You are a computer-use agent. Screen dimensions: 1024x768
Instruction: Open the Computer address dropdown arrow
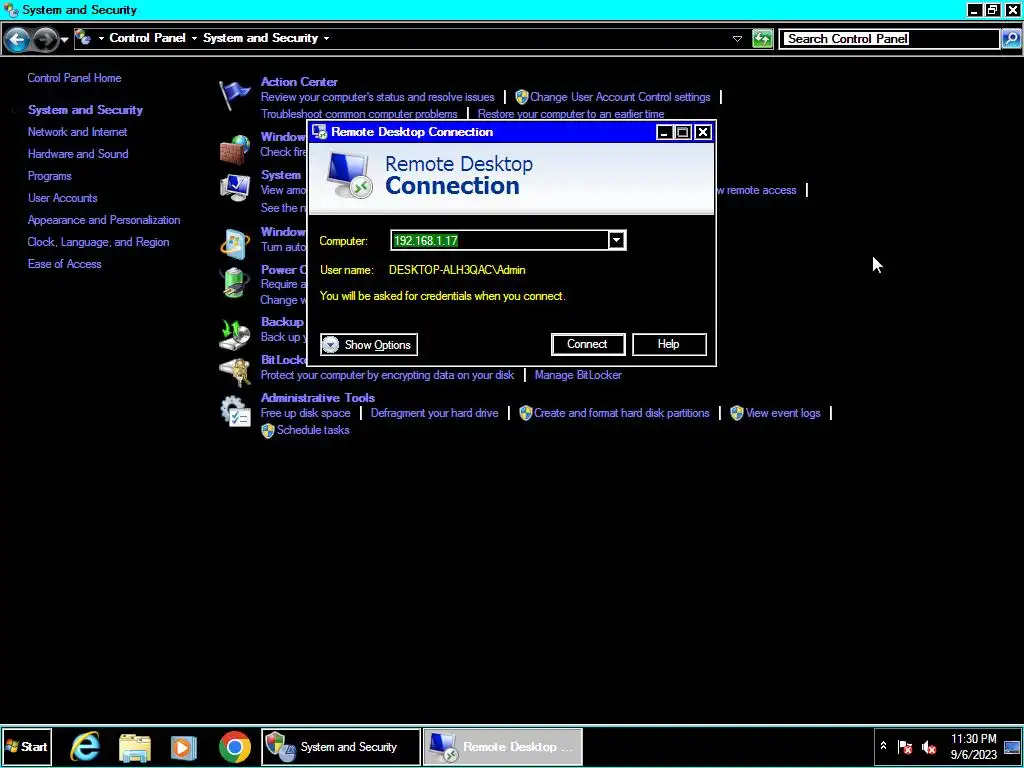pos(616,240)
